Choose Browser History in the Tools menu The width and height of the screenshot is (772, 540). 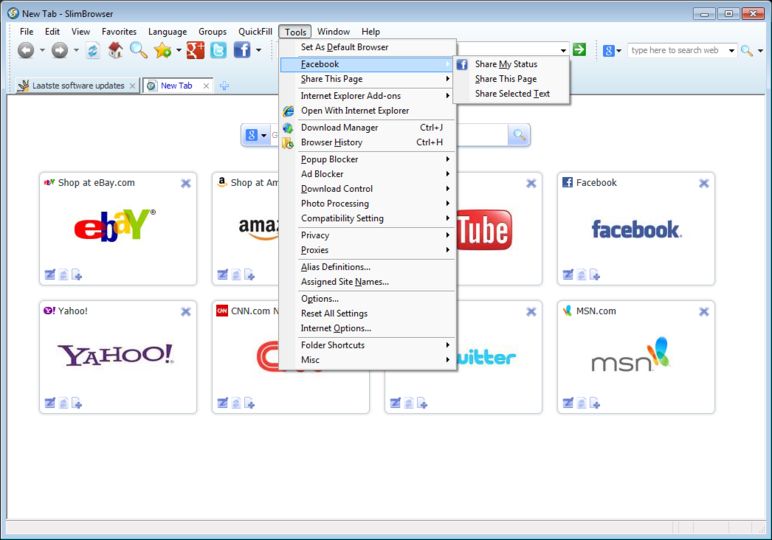pyautogui.click(x=368, y=142)
